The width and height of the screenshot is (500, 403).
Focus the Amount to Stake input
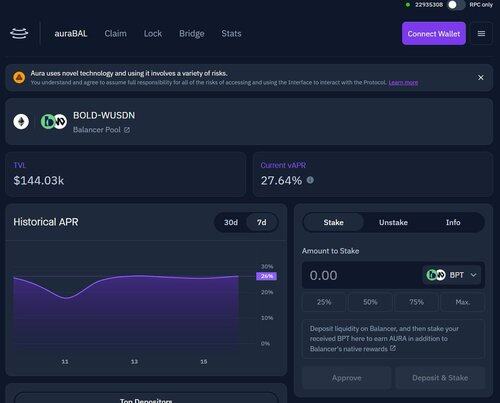point(362,275)
